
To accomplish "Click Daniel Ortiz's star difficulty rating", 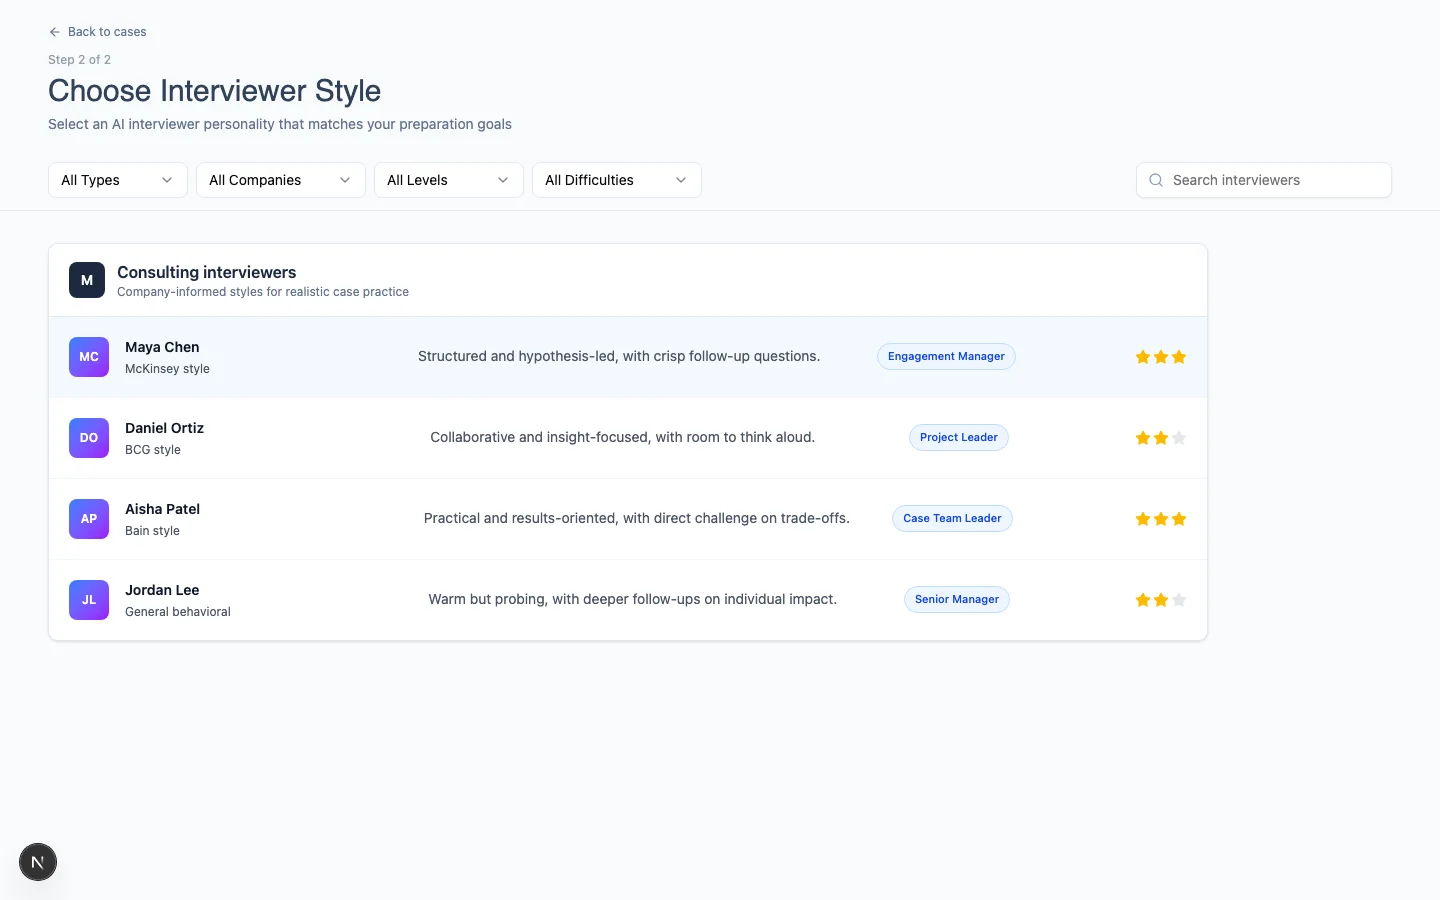I will click(1161, 438).
